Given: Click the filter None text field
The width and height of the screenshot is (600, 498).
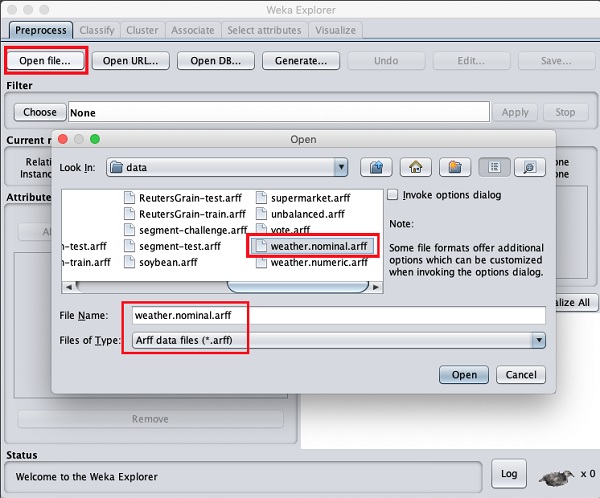Looking at the screenshot, I should [x=279, y=112].
